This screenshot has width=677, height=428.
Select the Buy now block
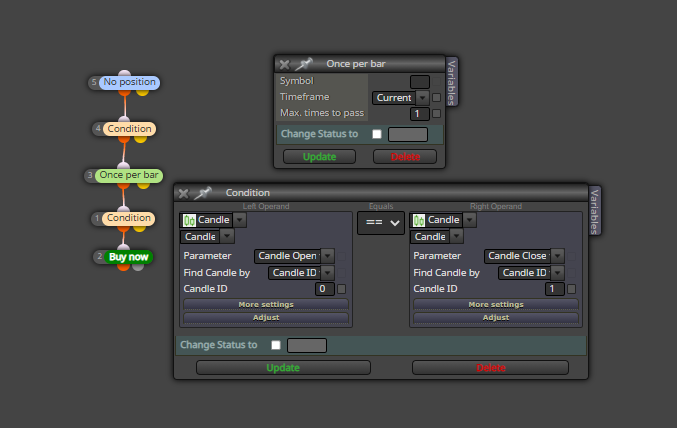click(128, 257)
